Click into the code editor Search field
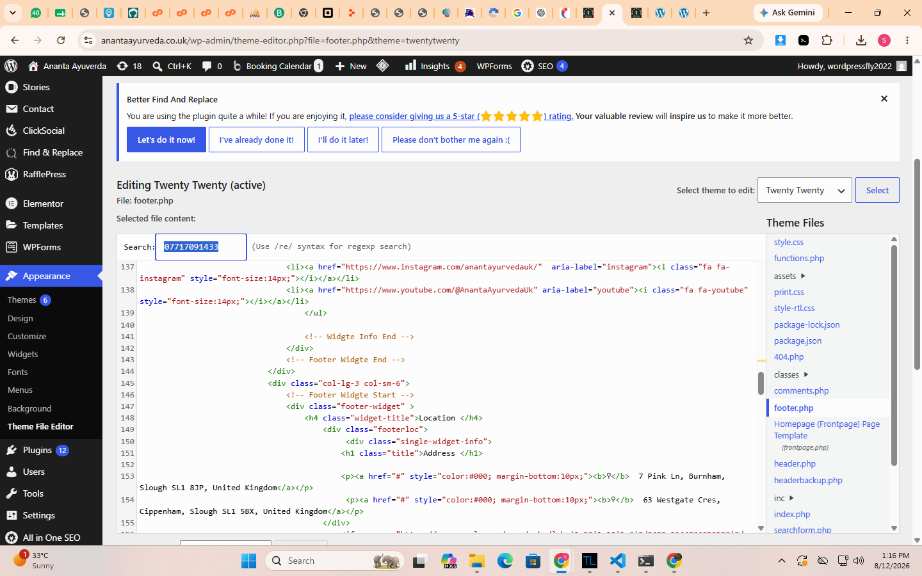This screenshot has width=922, height=576. tap(201, 247)
